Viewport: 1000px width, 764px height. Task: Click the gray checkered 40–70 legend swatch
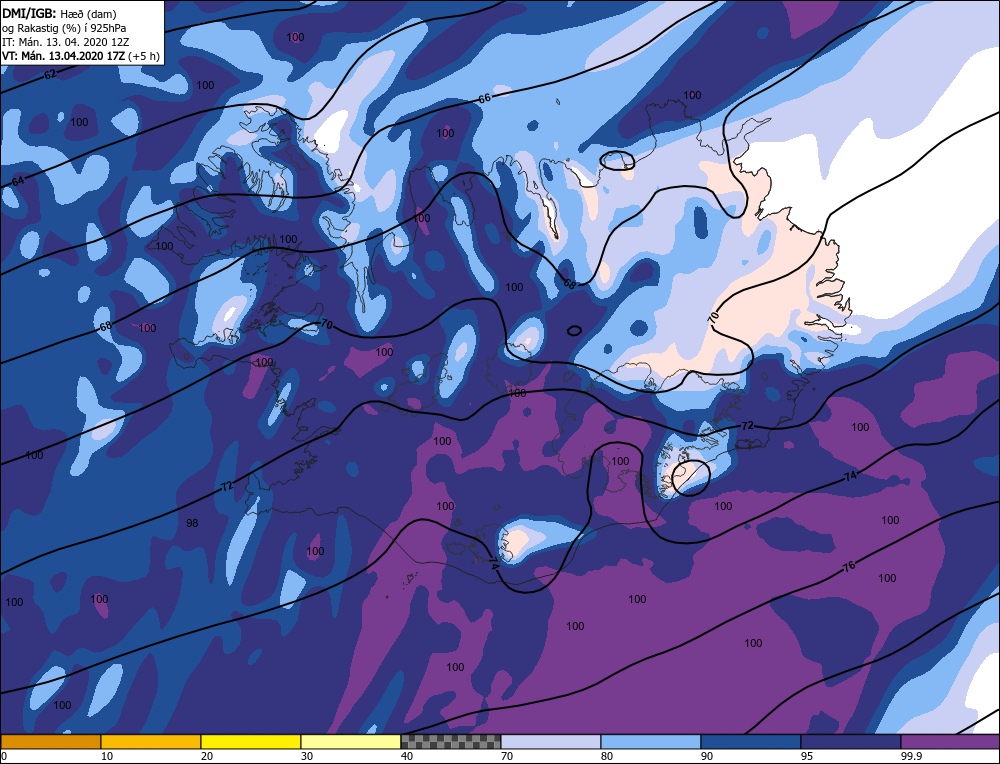pyautogui.click(x=450, y=742)
